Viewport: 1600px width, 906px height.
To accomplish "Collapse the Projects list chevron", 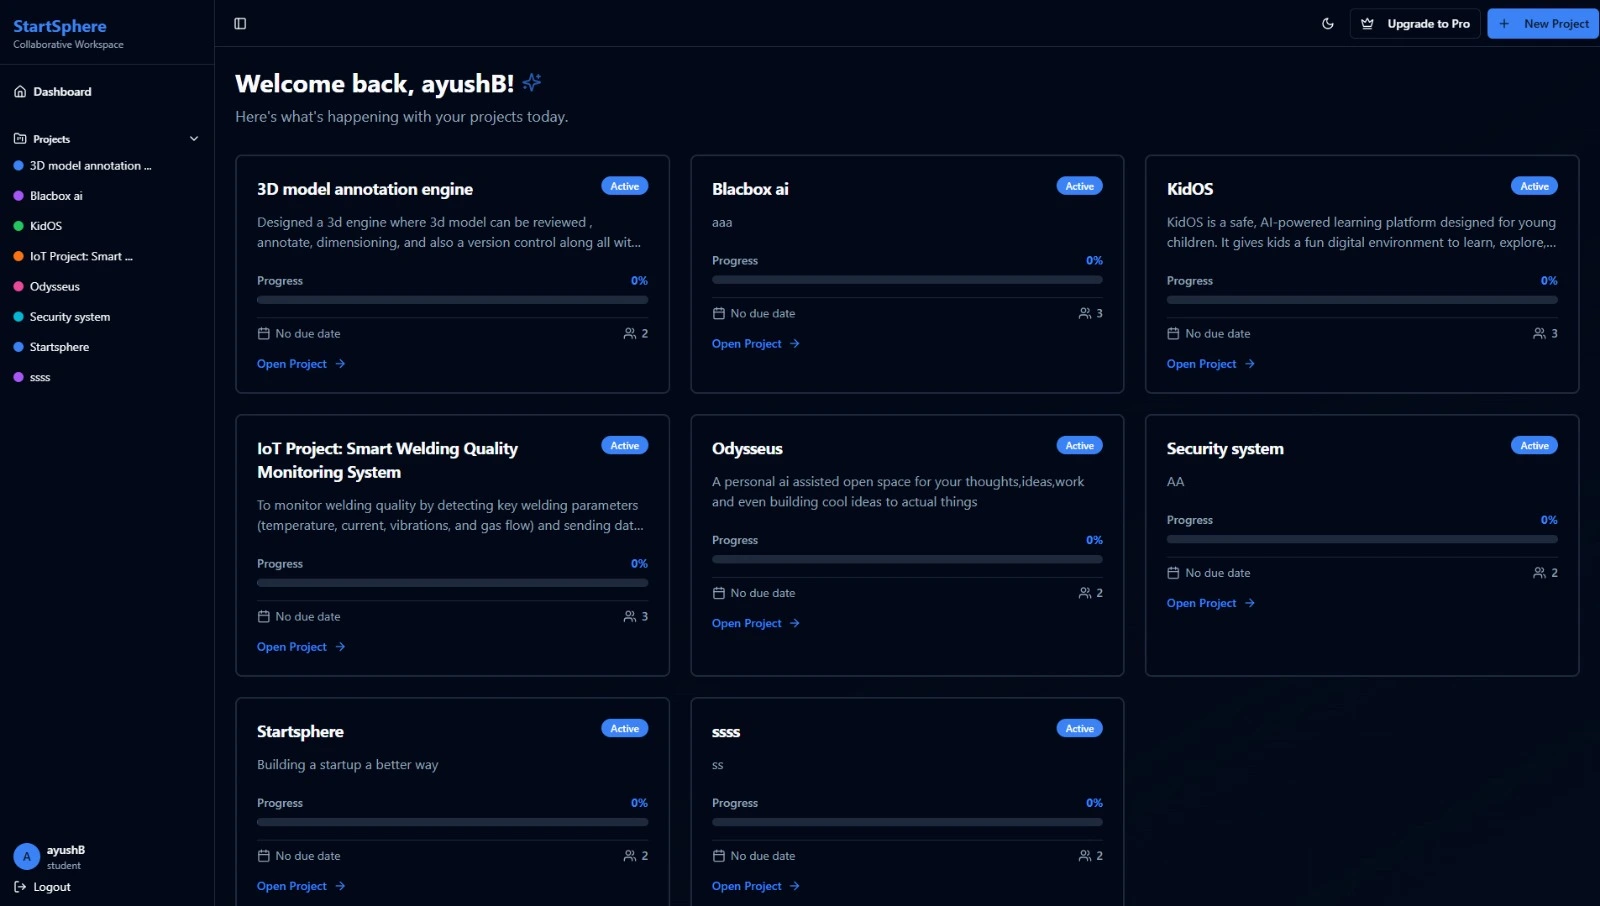I will pyautogui.click(x=194, y=139).
